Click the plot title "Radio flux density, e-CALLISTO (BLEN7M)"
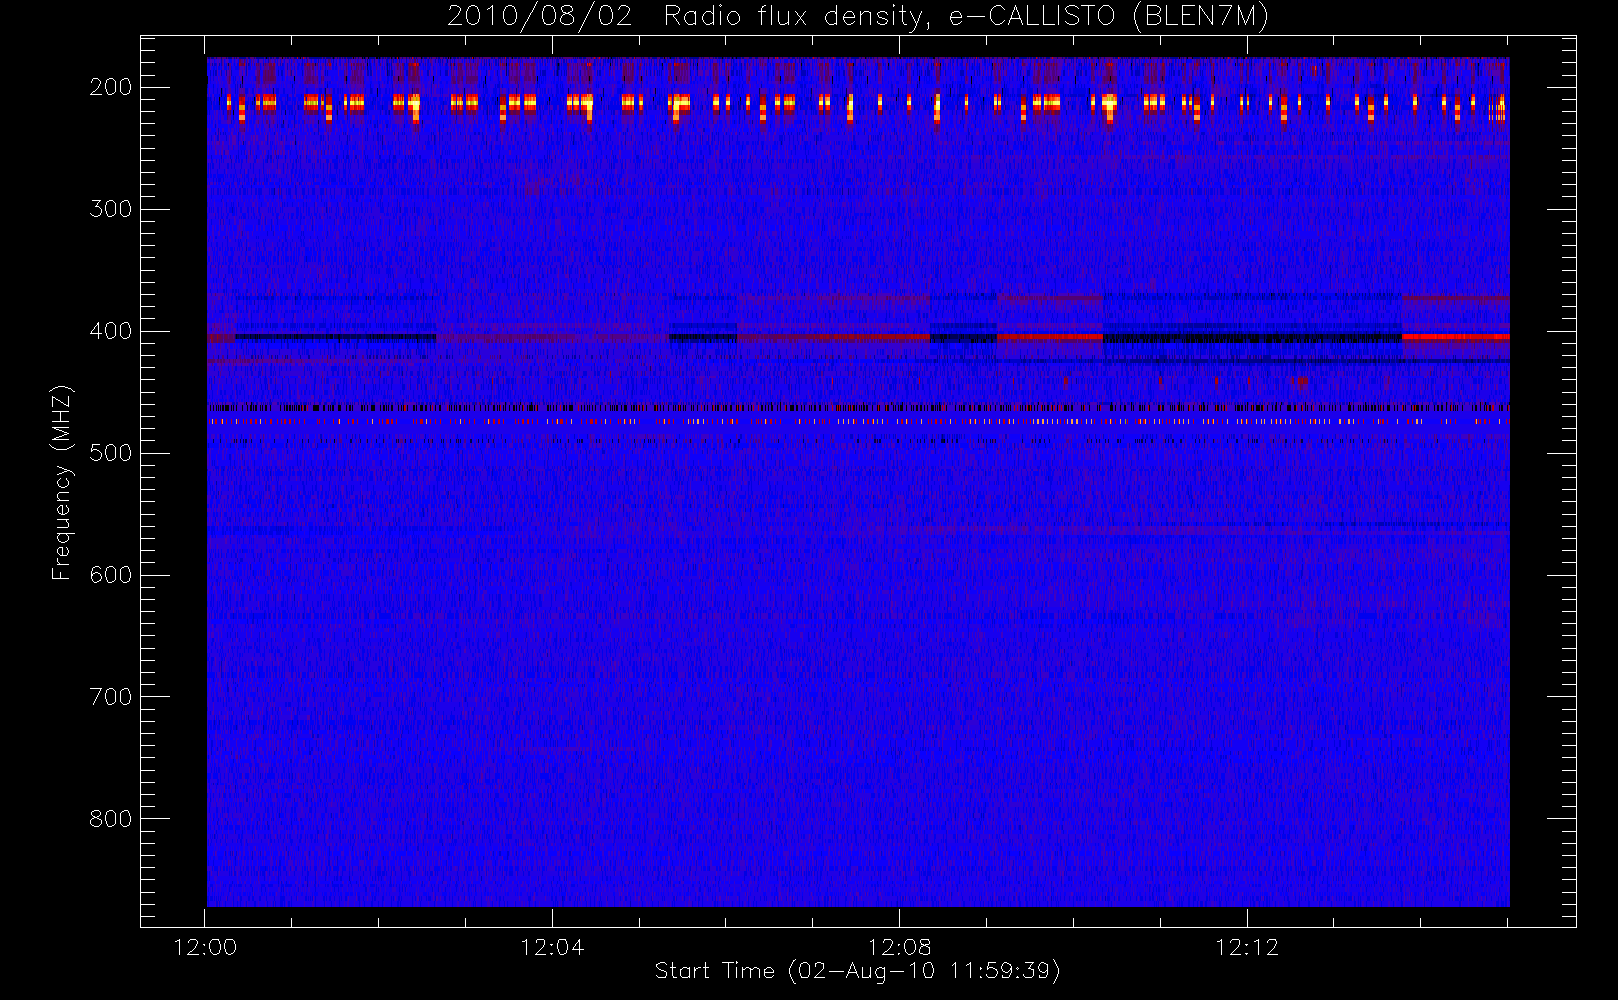The image size is (1618, 1000). pos(966,17)
